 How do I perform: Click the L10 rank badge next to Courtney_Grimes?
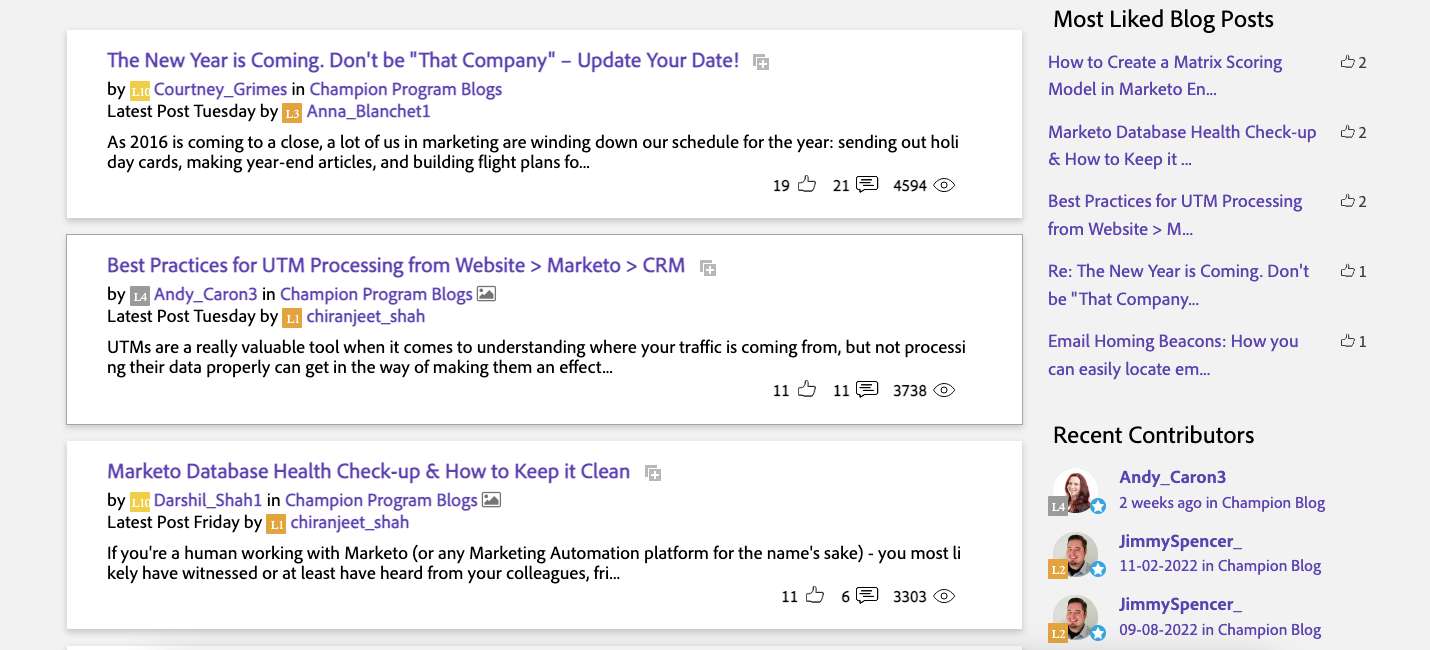139,89
